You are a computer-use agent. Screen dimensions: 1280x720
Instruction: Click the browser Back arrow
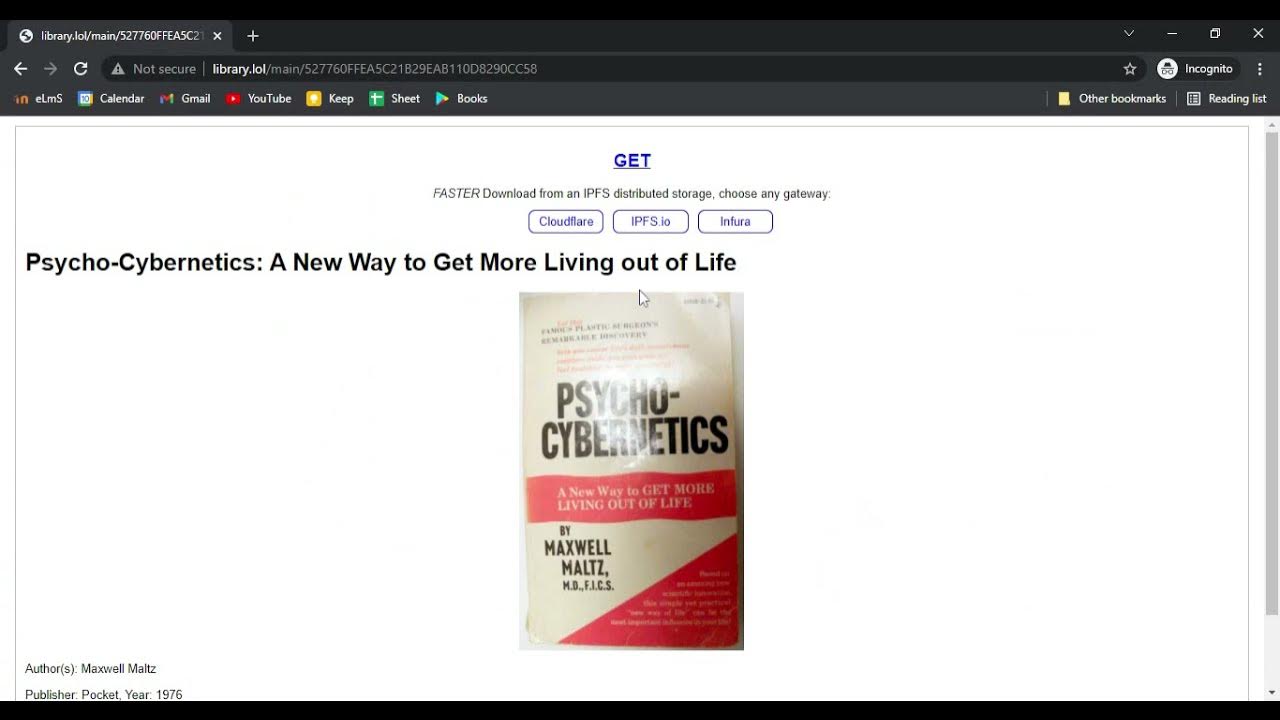(x=21, y=69)
